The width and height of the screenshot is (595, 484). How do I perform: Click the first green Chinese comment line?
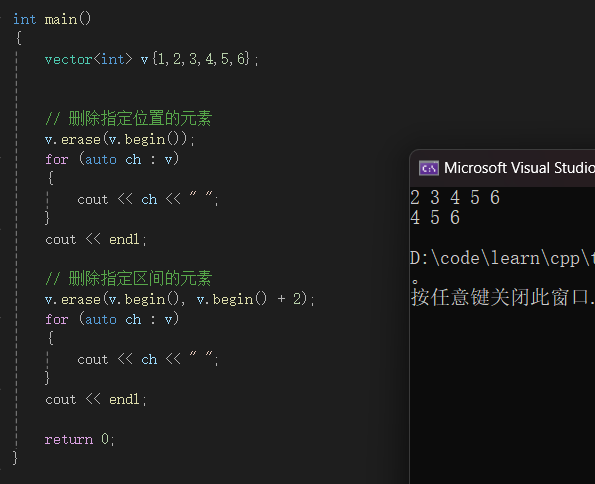pos(128,118)
